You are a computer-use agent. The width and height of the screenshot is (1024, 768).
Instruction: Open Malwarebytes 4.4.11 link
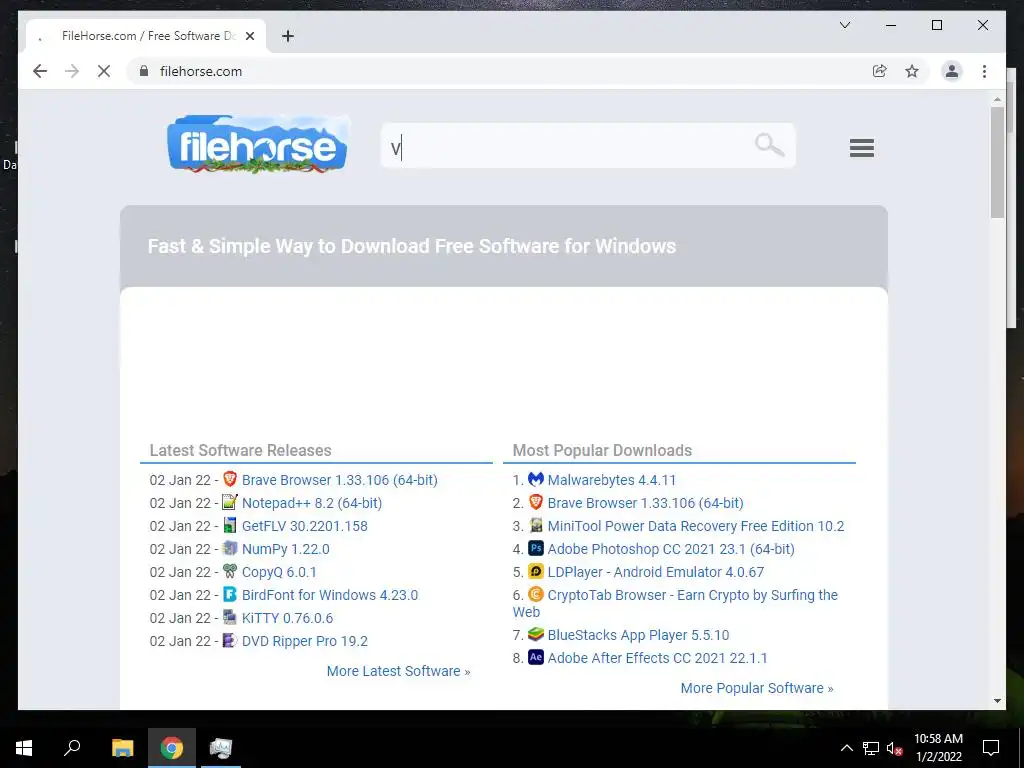(x=612, y=480)
